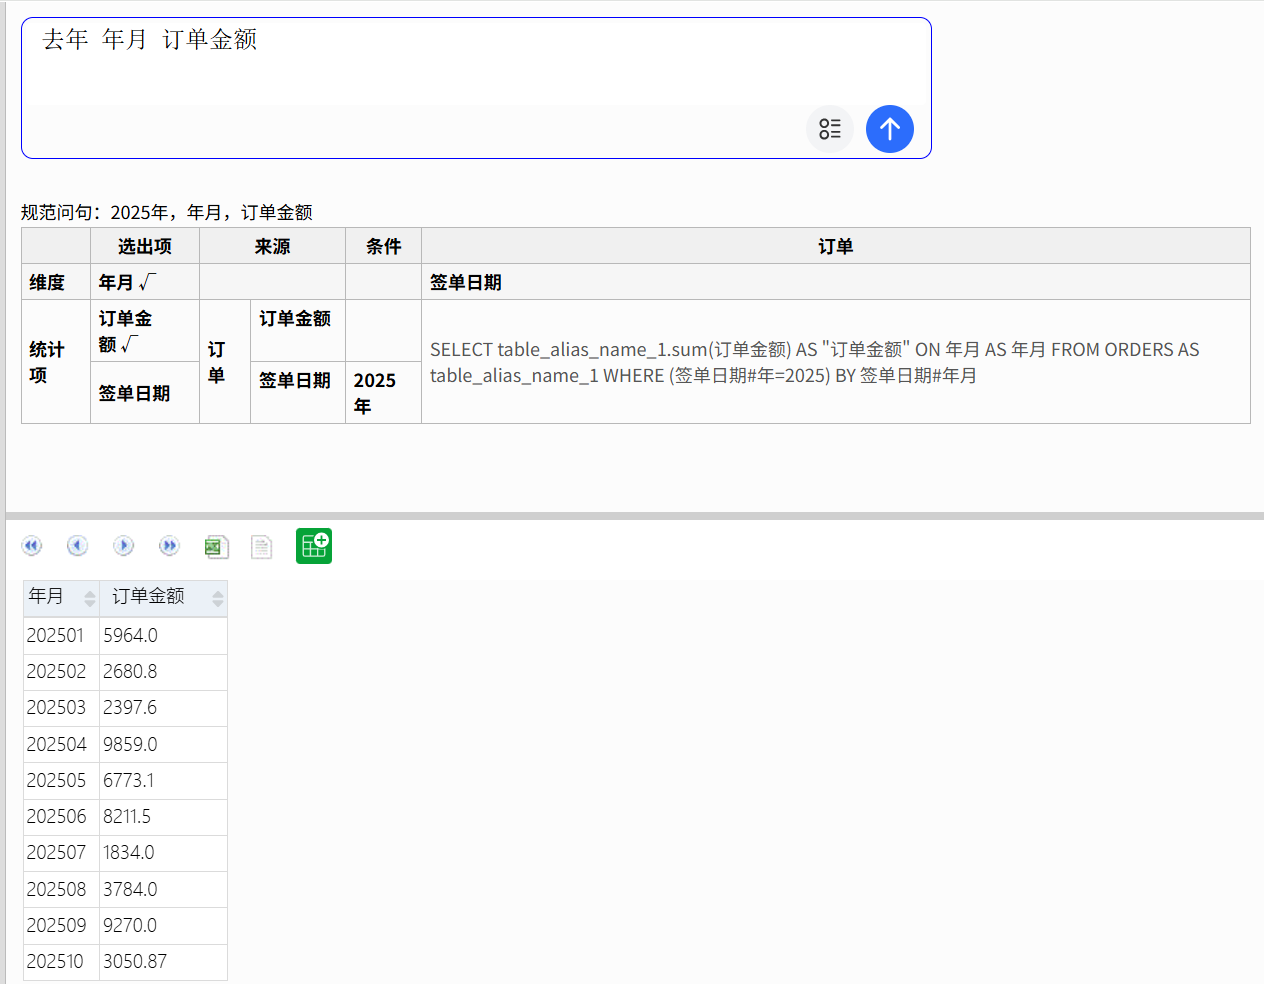Click the generated SELECT SQL statement text
The image size is (1264, 984).
coord(815,362)
